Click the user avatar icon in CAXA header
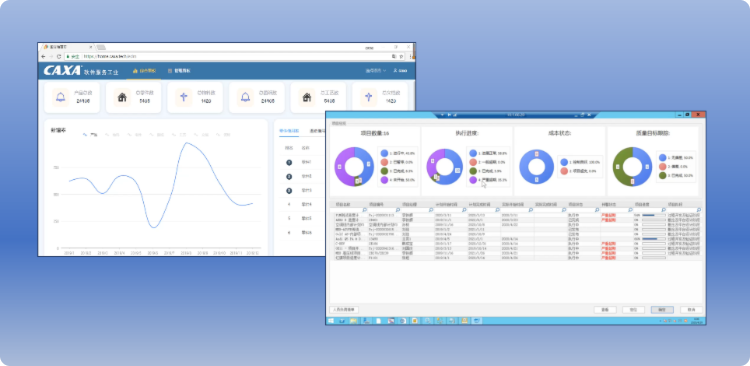Image resolution: width=750 pixels, height=366 pixels. 395,71
